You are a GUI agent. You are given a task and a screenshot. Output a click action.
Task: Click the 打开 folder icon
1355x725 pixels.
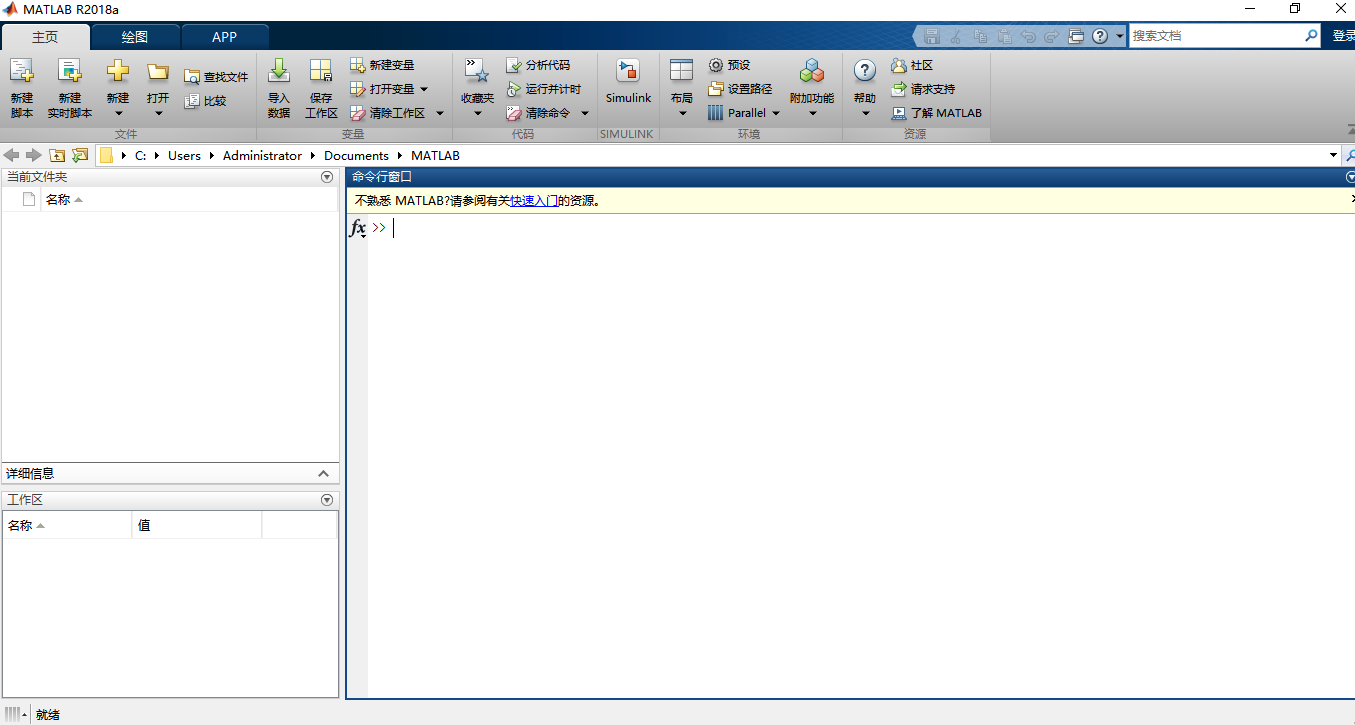click(158, 72)
